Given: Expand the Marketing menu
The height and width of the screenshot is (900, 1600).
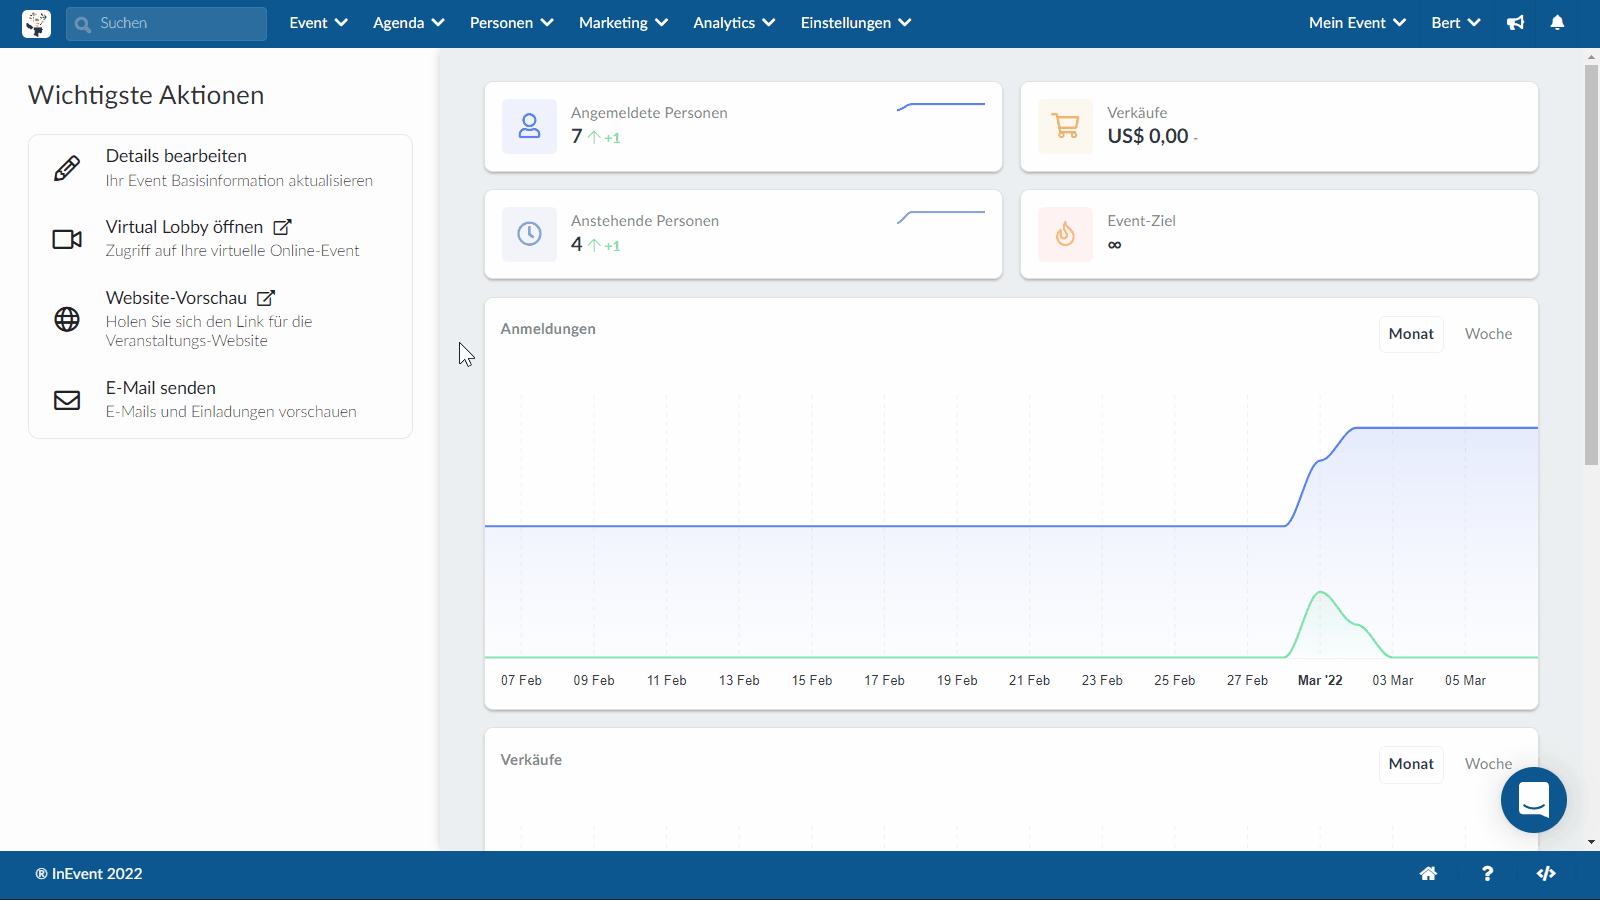Looking at the screenshot, I should (623, 23).
